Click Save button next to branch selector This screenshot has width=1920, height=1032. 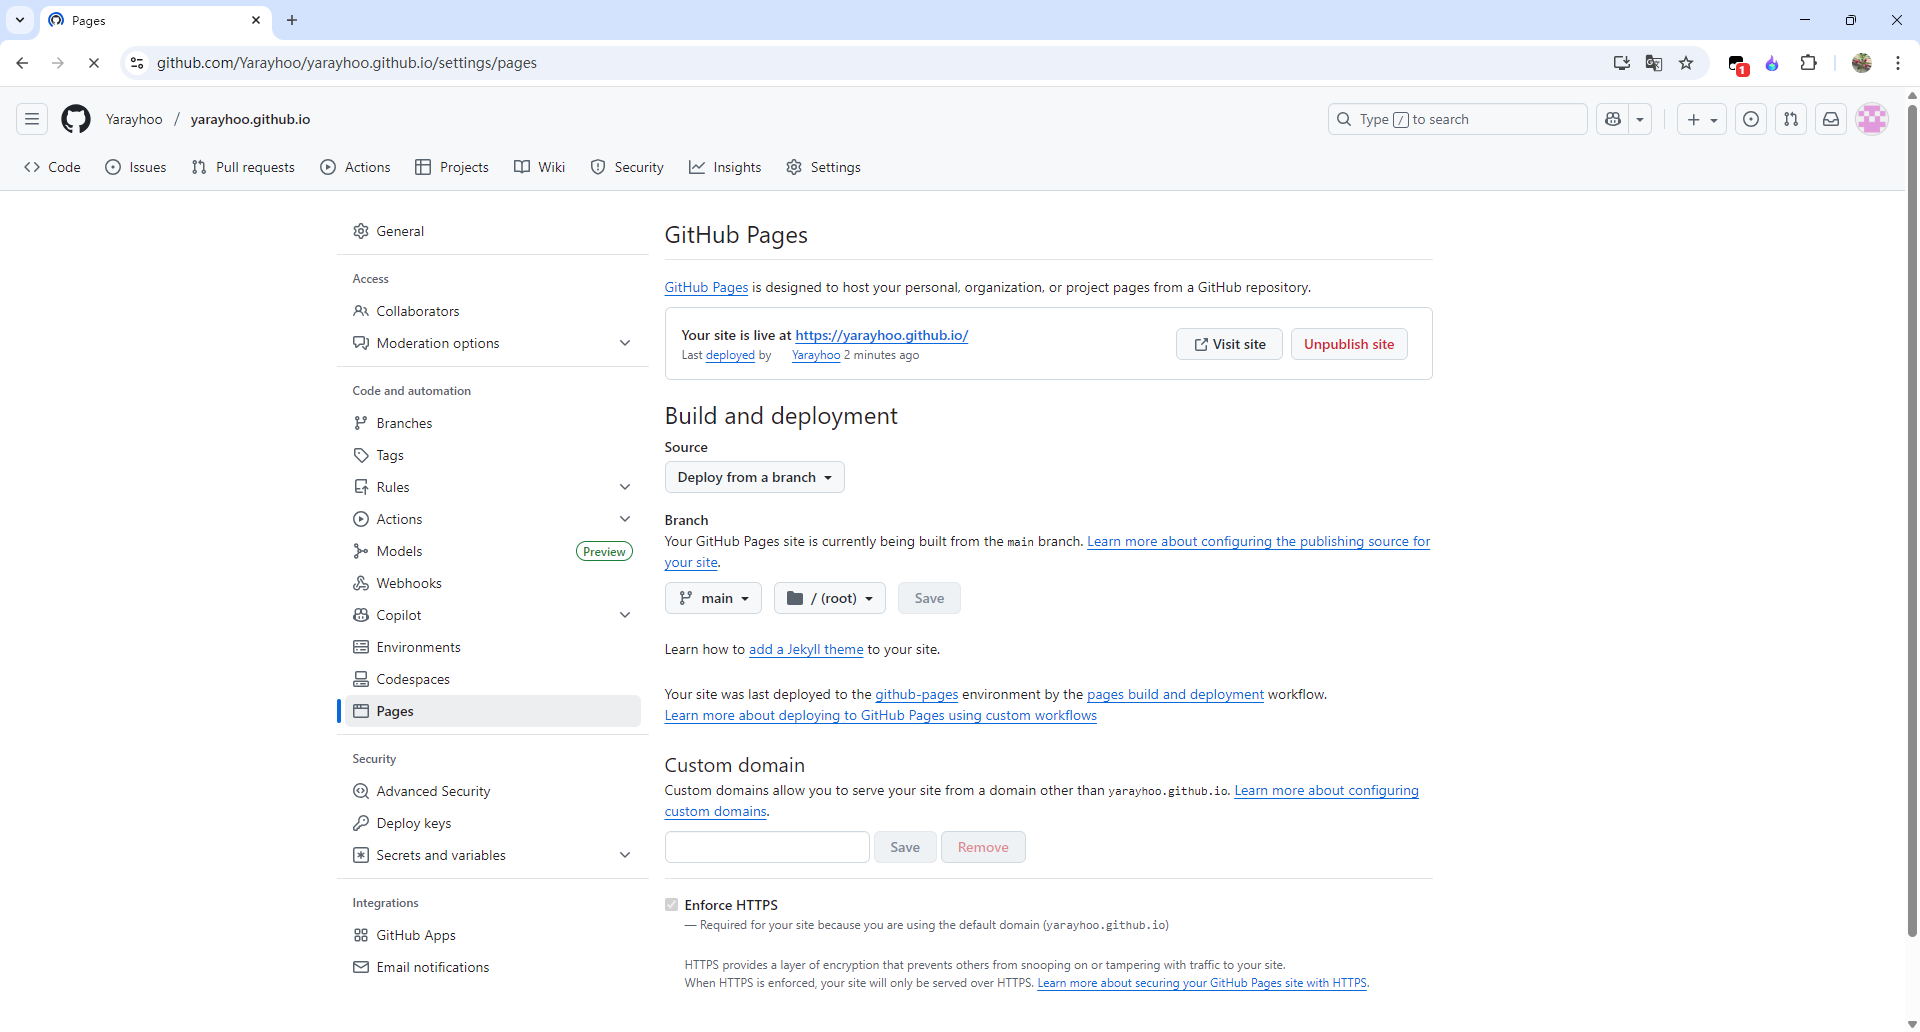[x=929, y=598]
